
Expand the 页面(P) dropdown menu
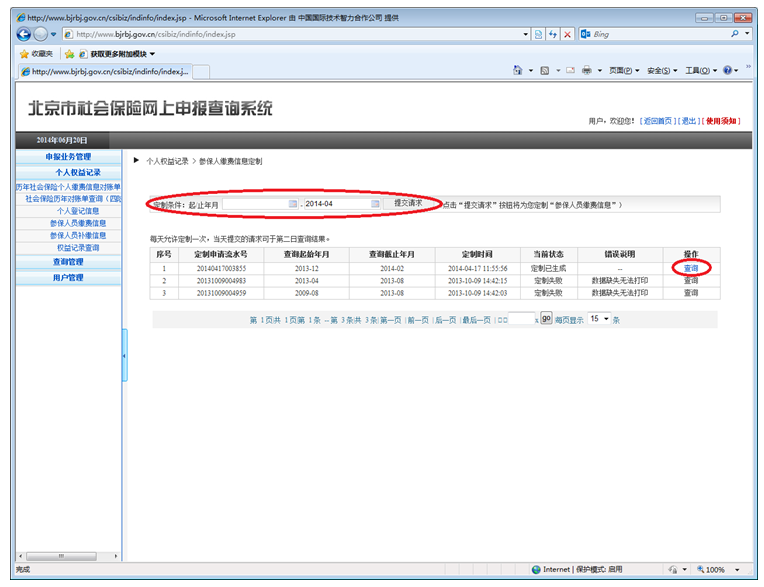pyautogui.click(x=625, y=71)
